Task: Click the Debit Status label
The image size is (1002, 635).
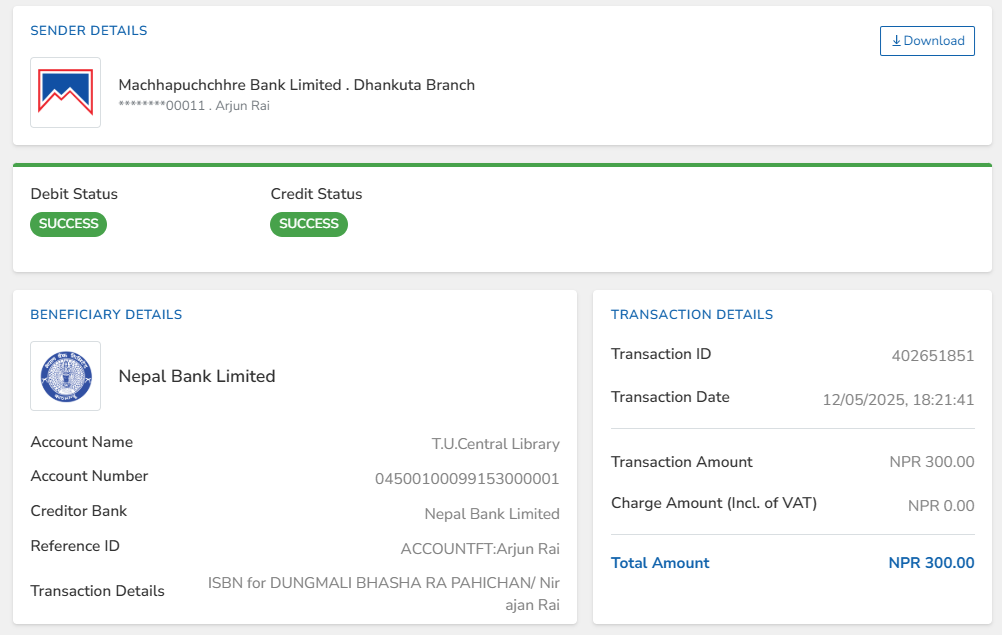Action: coord(74,194)
